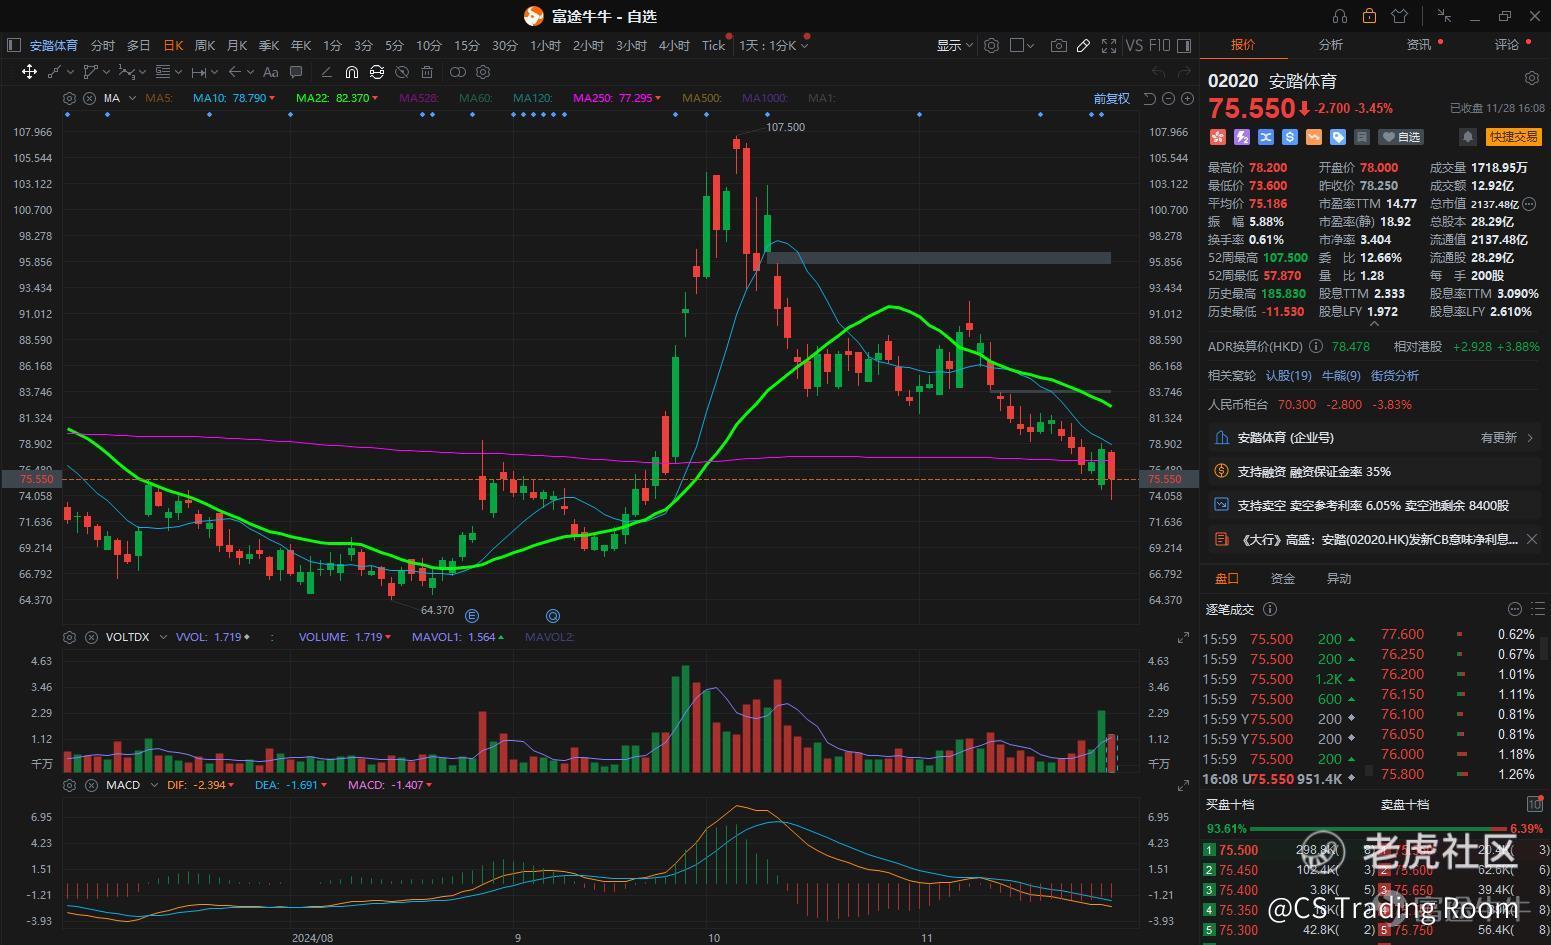Expand the 显示 display dropdown
1551x945 pixels.
tap(954, 45)
